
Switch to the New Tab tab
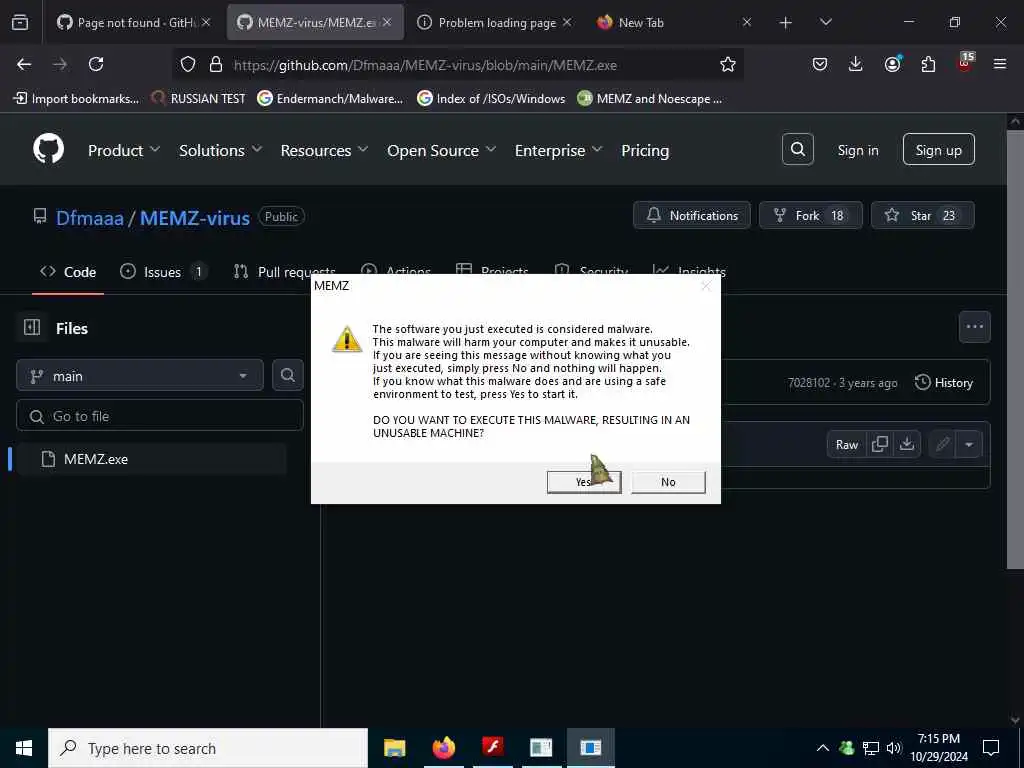coord(673,22)
